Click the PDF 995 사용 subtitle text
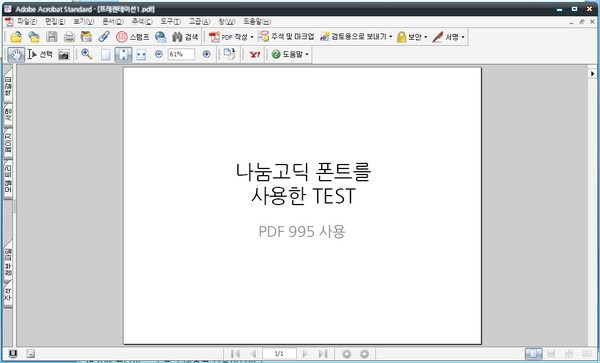This screenshot has height=363, width=600. 302,231
